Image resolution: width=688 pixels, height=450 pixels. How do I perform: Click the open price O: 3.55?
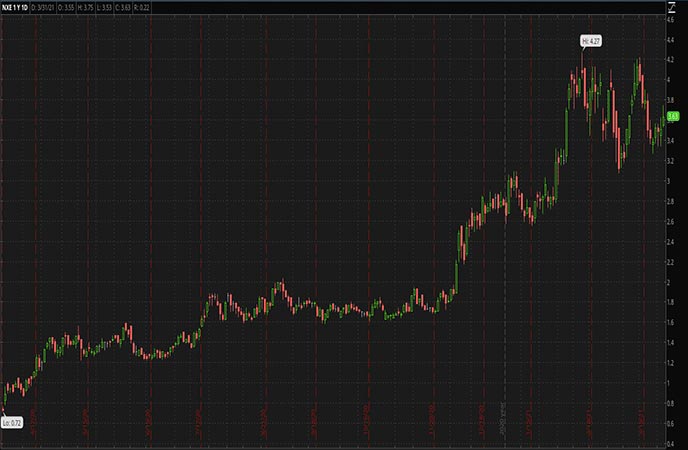[66, 7]
